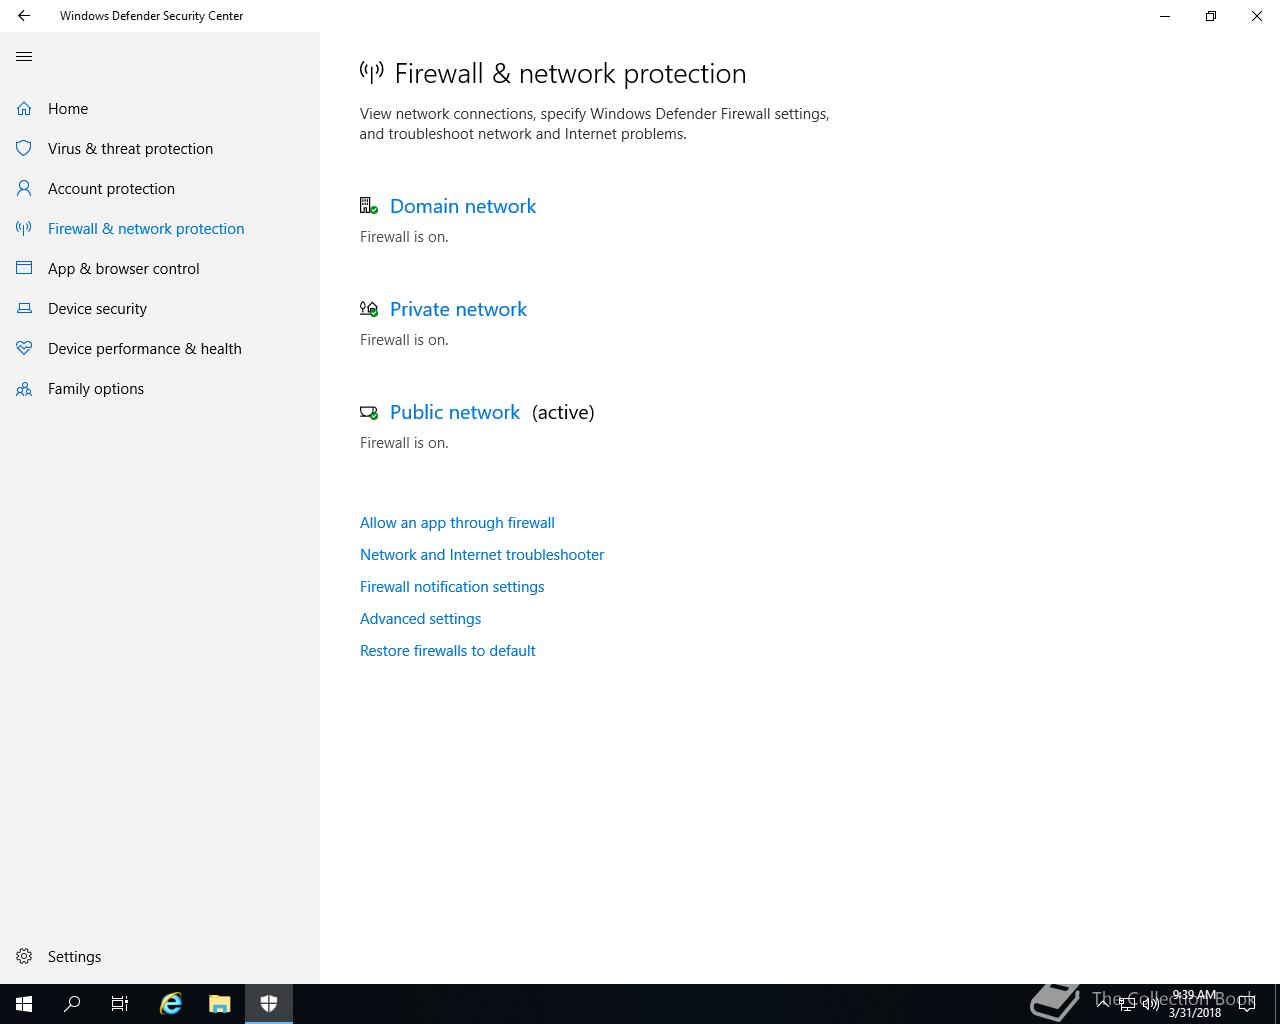The image size is (1280, 1024).
Task: Open File Explorer from taskbar
Action: pos(220,1004)
